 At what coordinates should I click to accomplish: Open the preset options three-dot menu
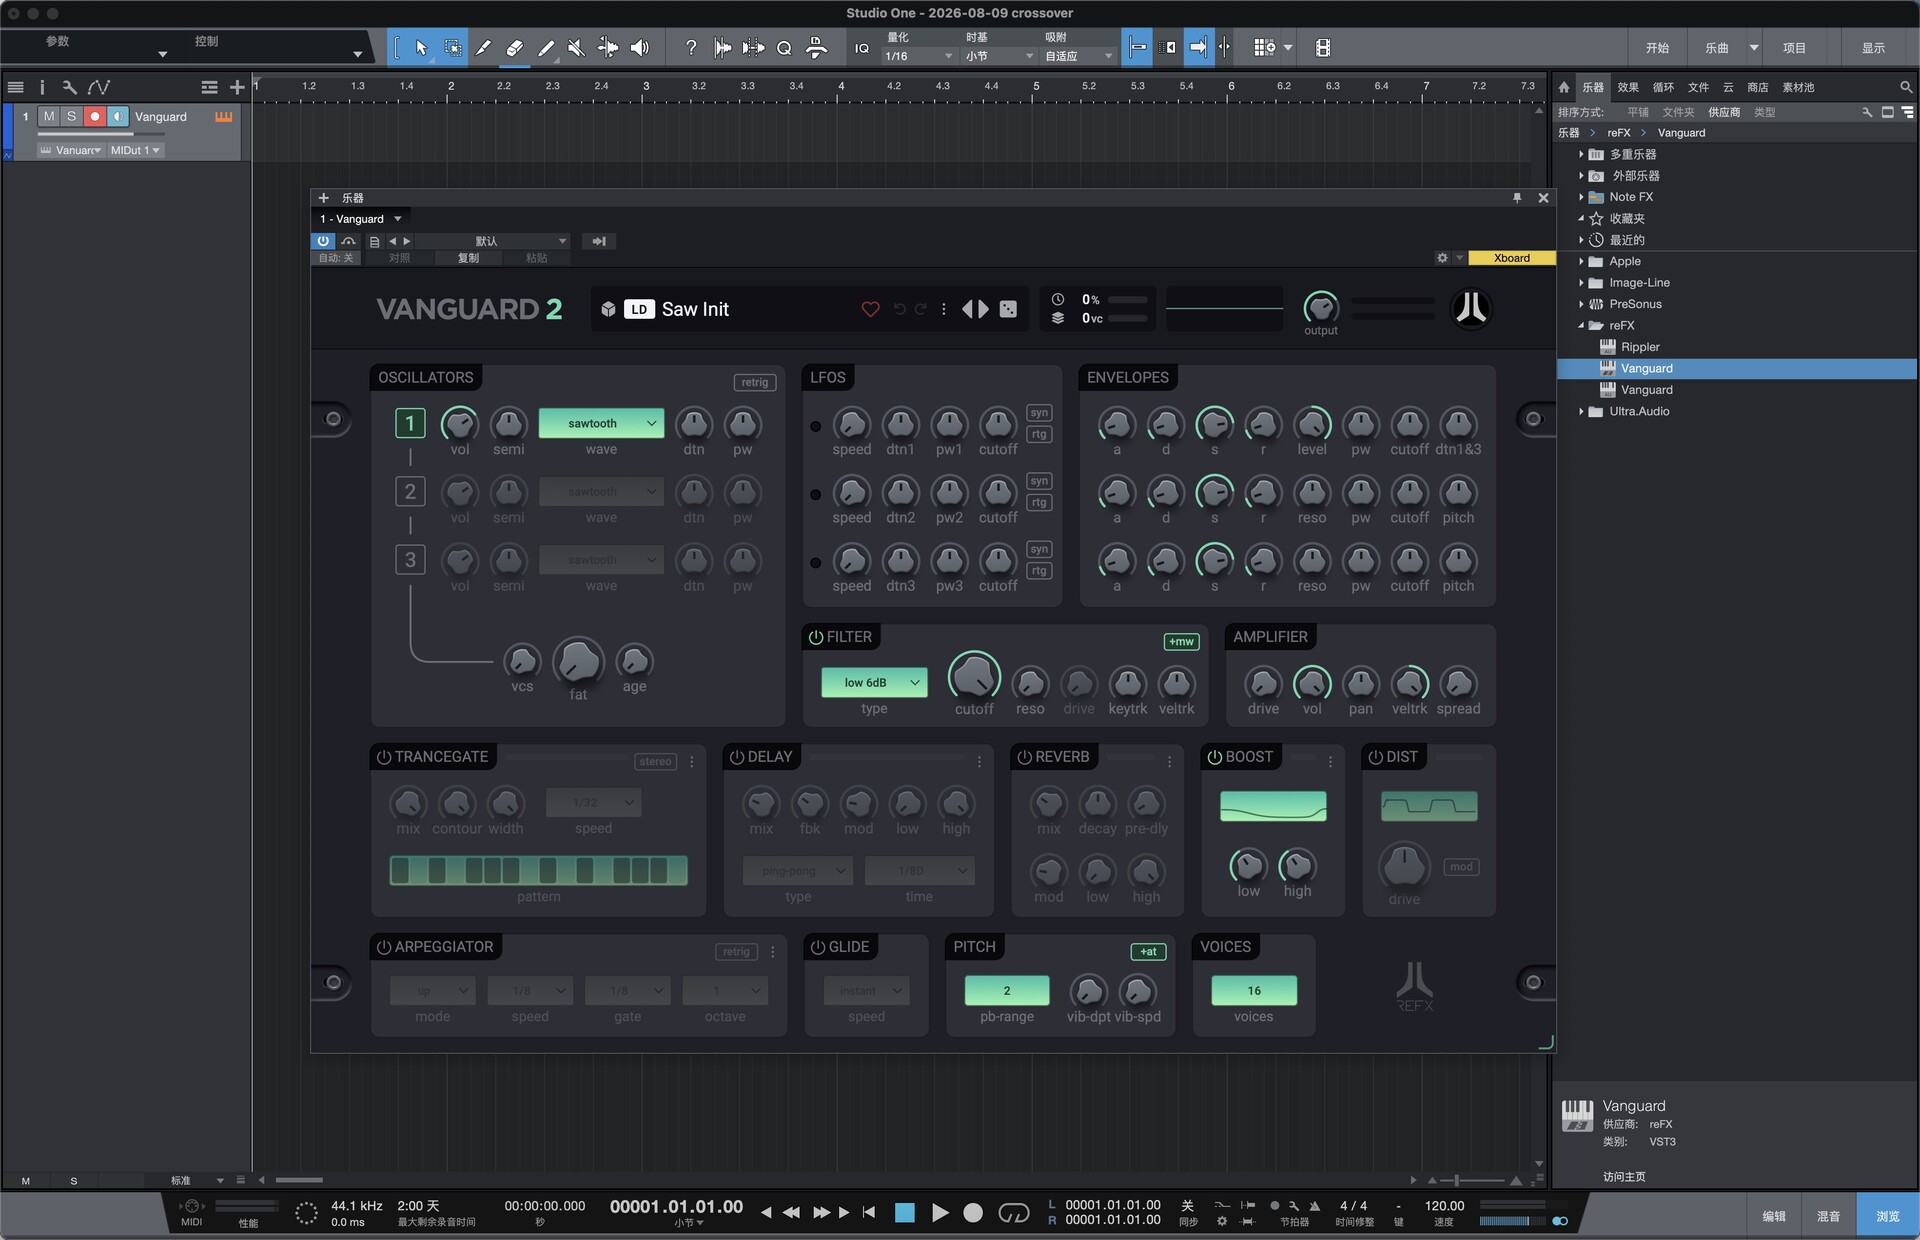[943, 309]
